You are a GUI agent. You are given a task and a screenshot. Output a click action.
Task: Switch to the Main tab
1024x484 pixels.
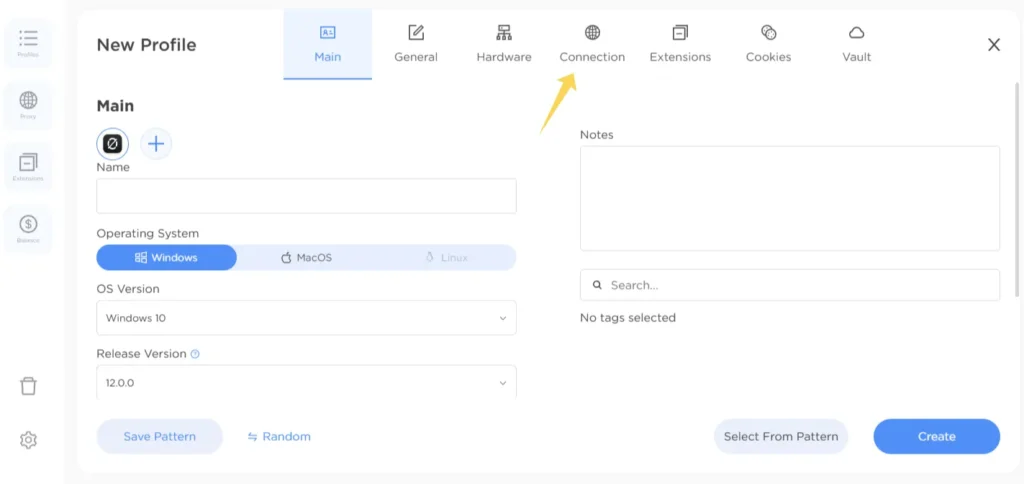328,44
